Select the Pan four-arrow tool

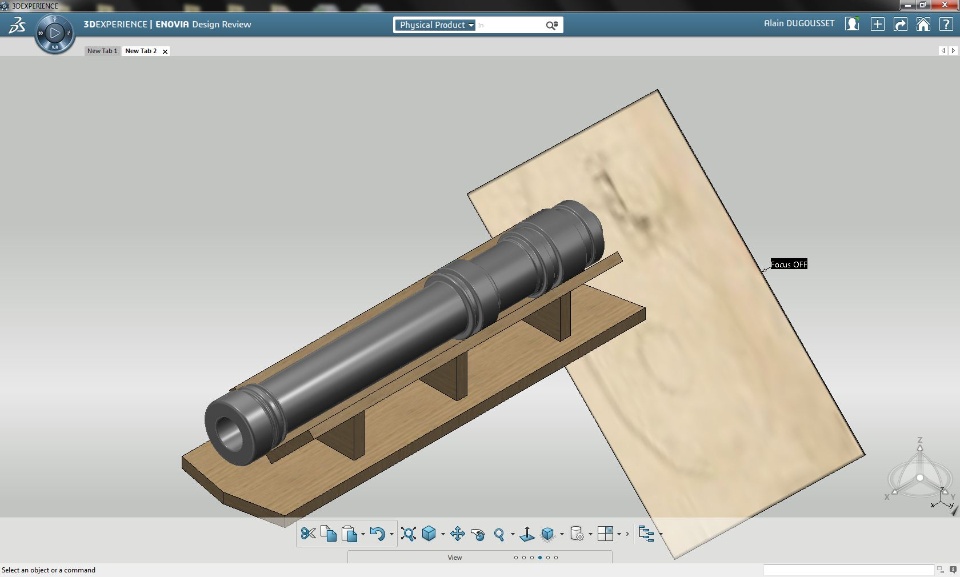tap(457, 534)
